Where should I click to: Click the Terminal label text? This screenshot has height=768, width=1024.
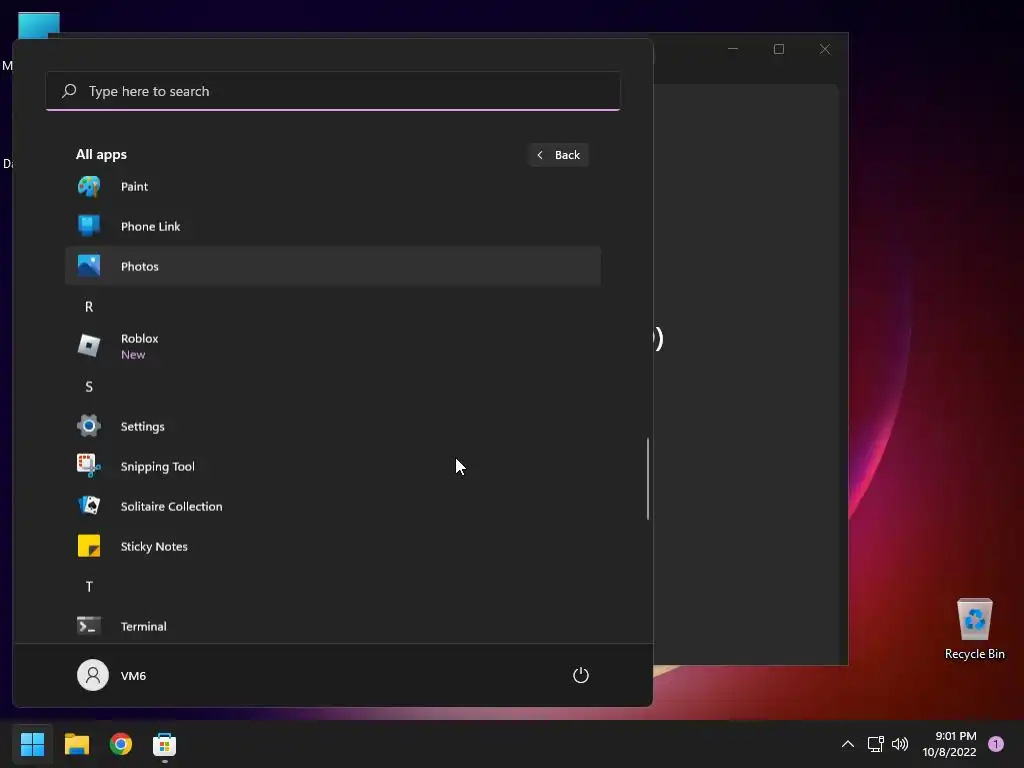click(144, 626)
